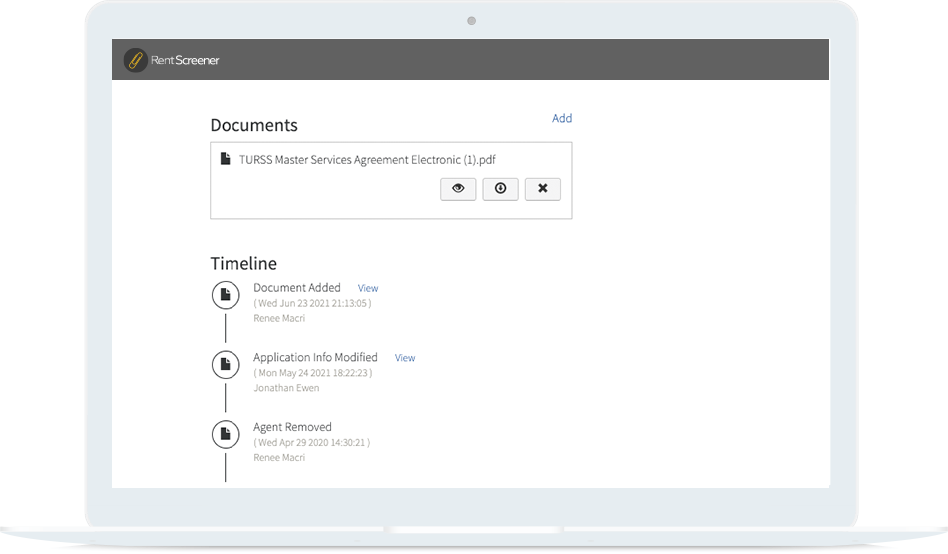Select the Application Info Modified timeline icon
Image resolution: width=948 pixels, height=554 pixels.
tap(226, 365)
